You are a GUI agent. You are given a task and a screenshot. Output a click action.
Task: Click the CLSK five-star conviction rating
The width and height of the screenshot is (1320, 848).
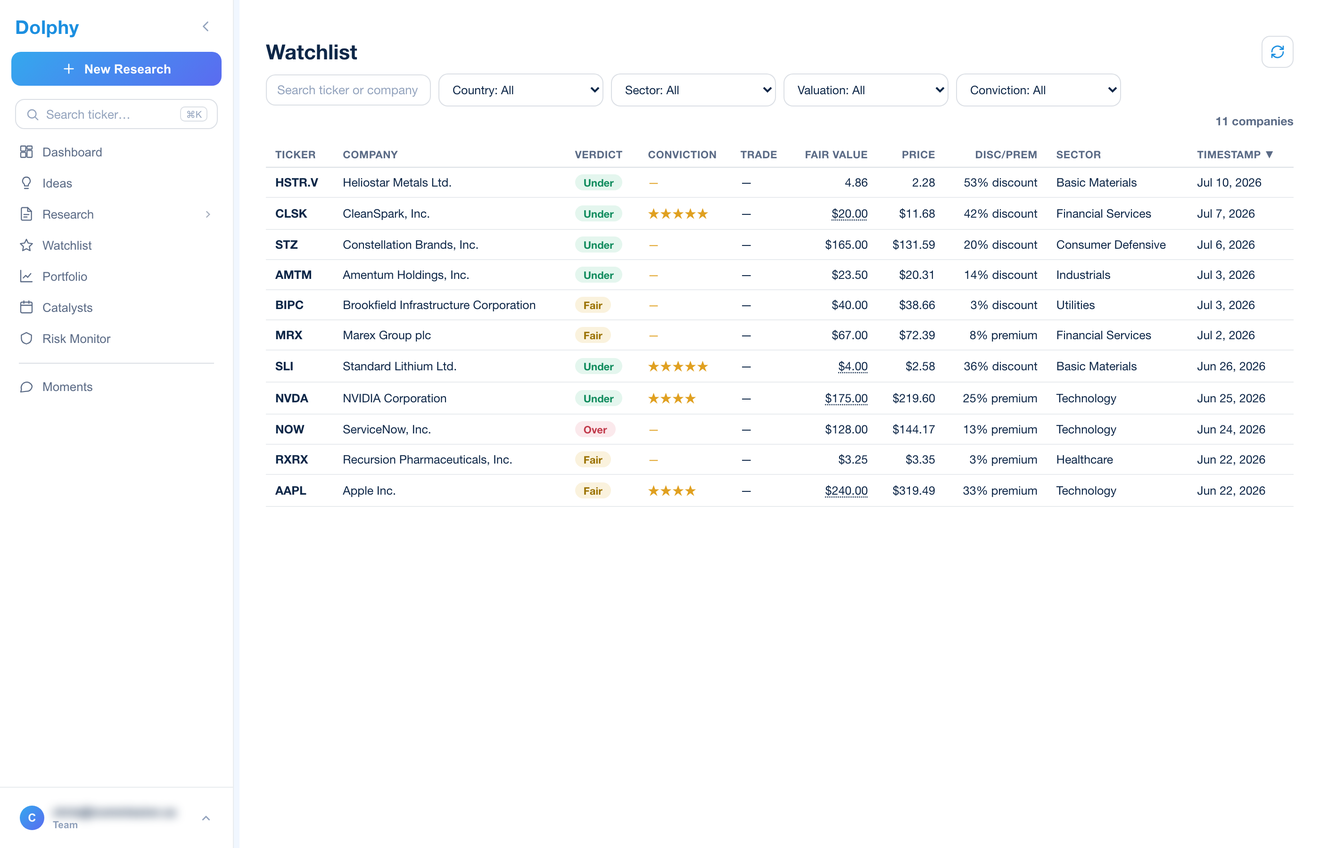pyautogui.click(x=678, y=214)
